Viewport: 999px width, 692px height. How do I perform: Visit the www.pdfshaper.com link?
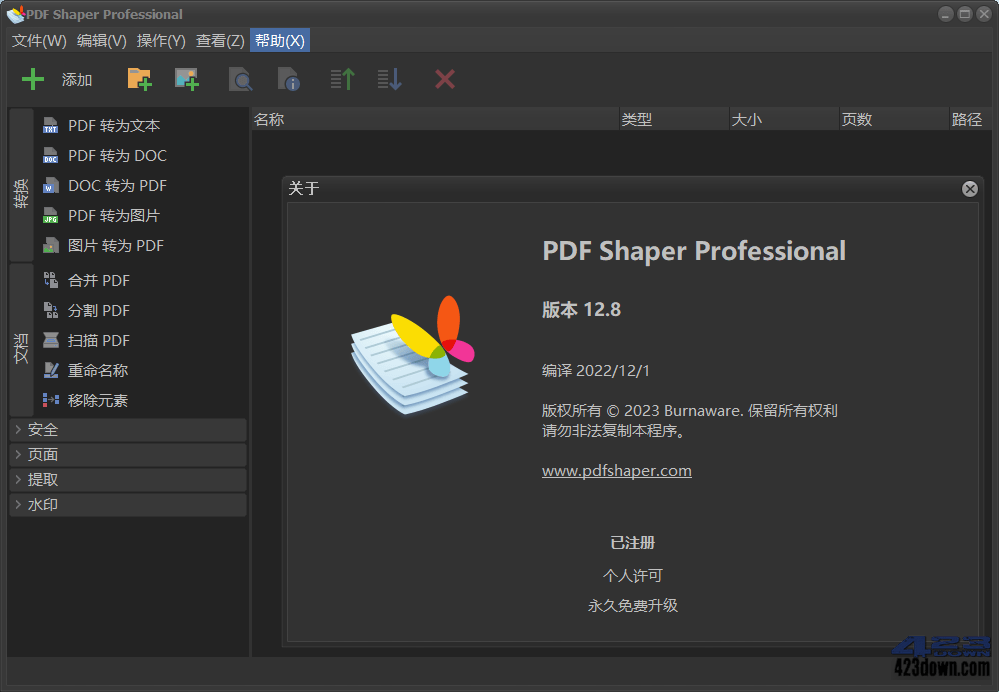tap(616, 470)
